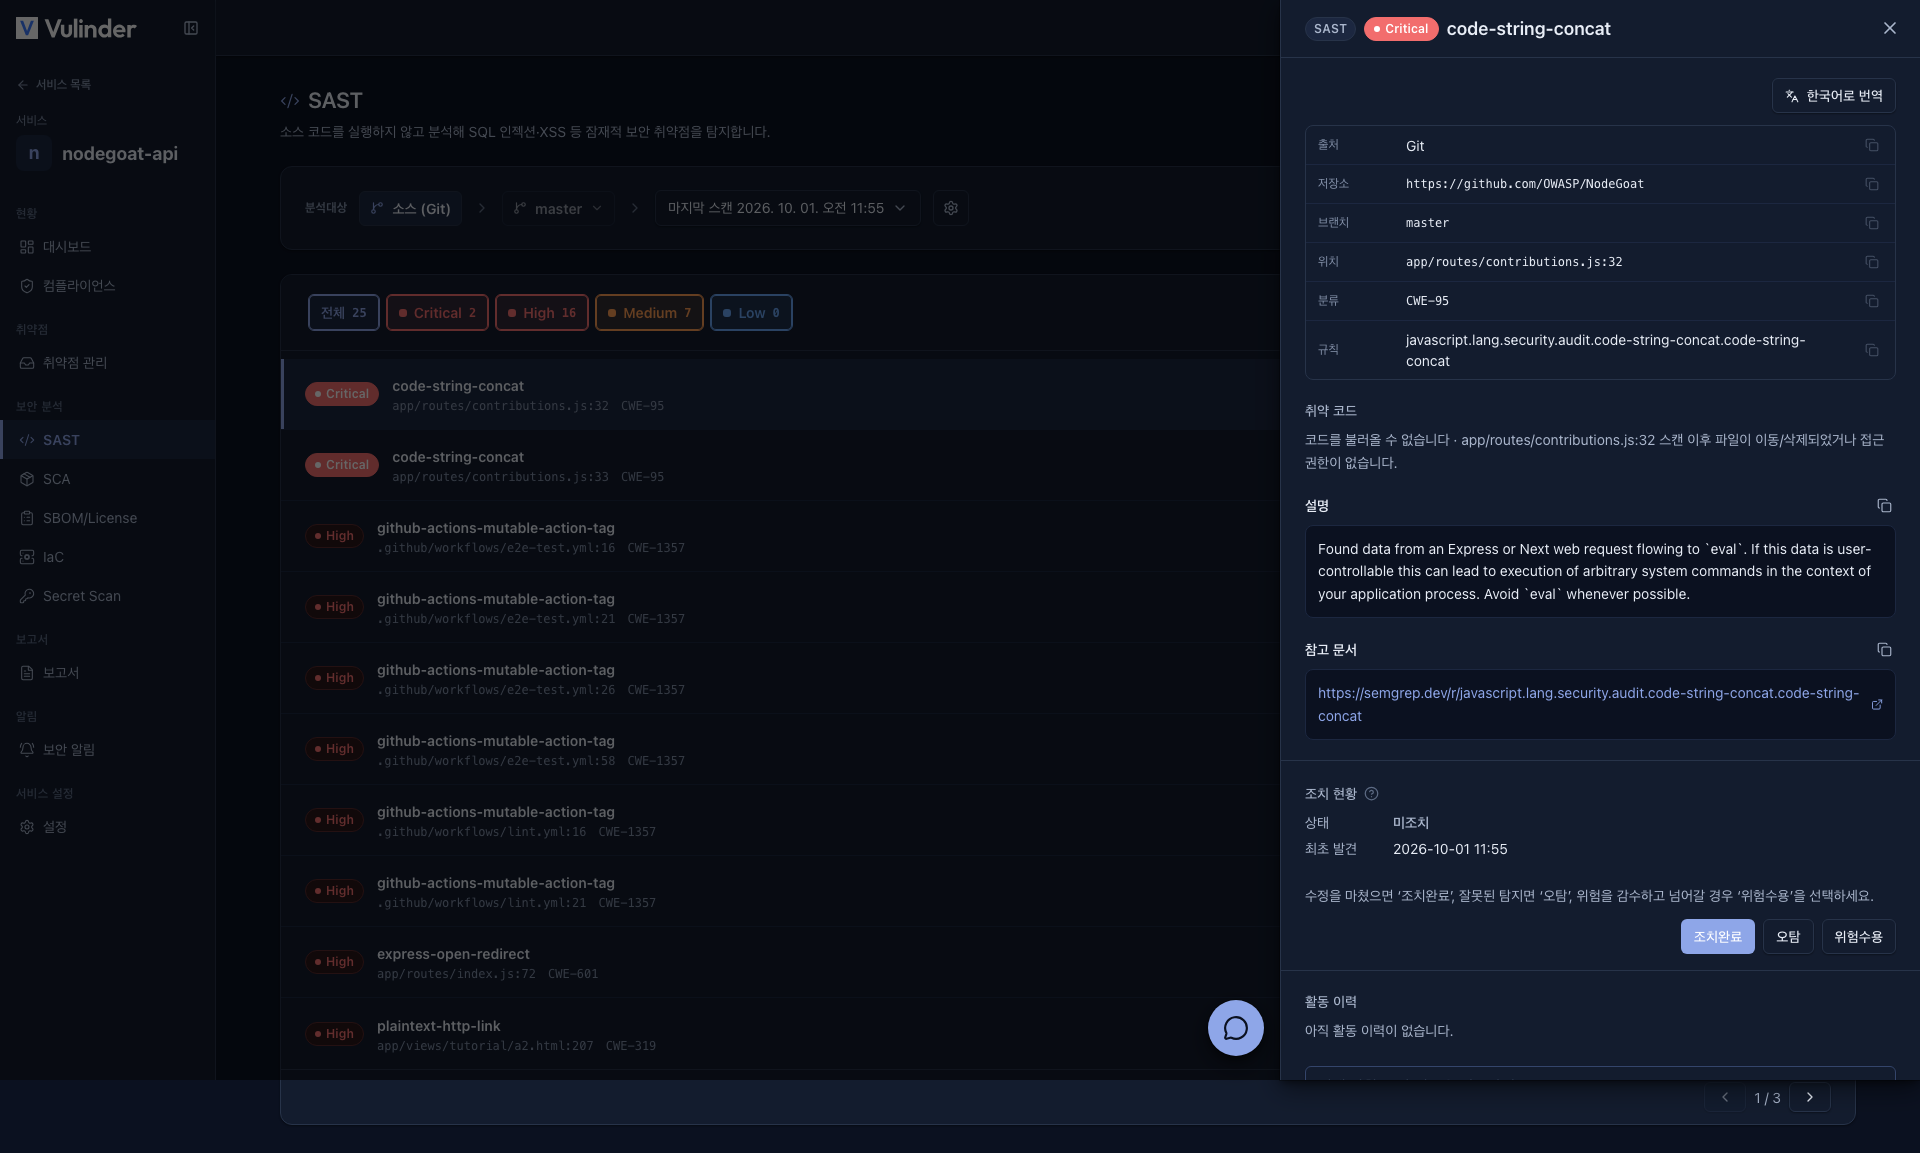Open semgrep link via external icon

pos(1877,705)
